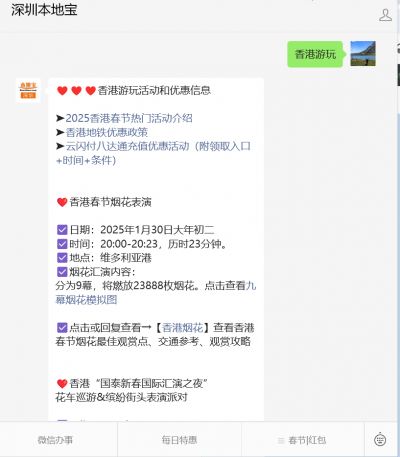Click the arrow bullet before 香港地铁优惠政策

[60, 132]
